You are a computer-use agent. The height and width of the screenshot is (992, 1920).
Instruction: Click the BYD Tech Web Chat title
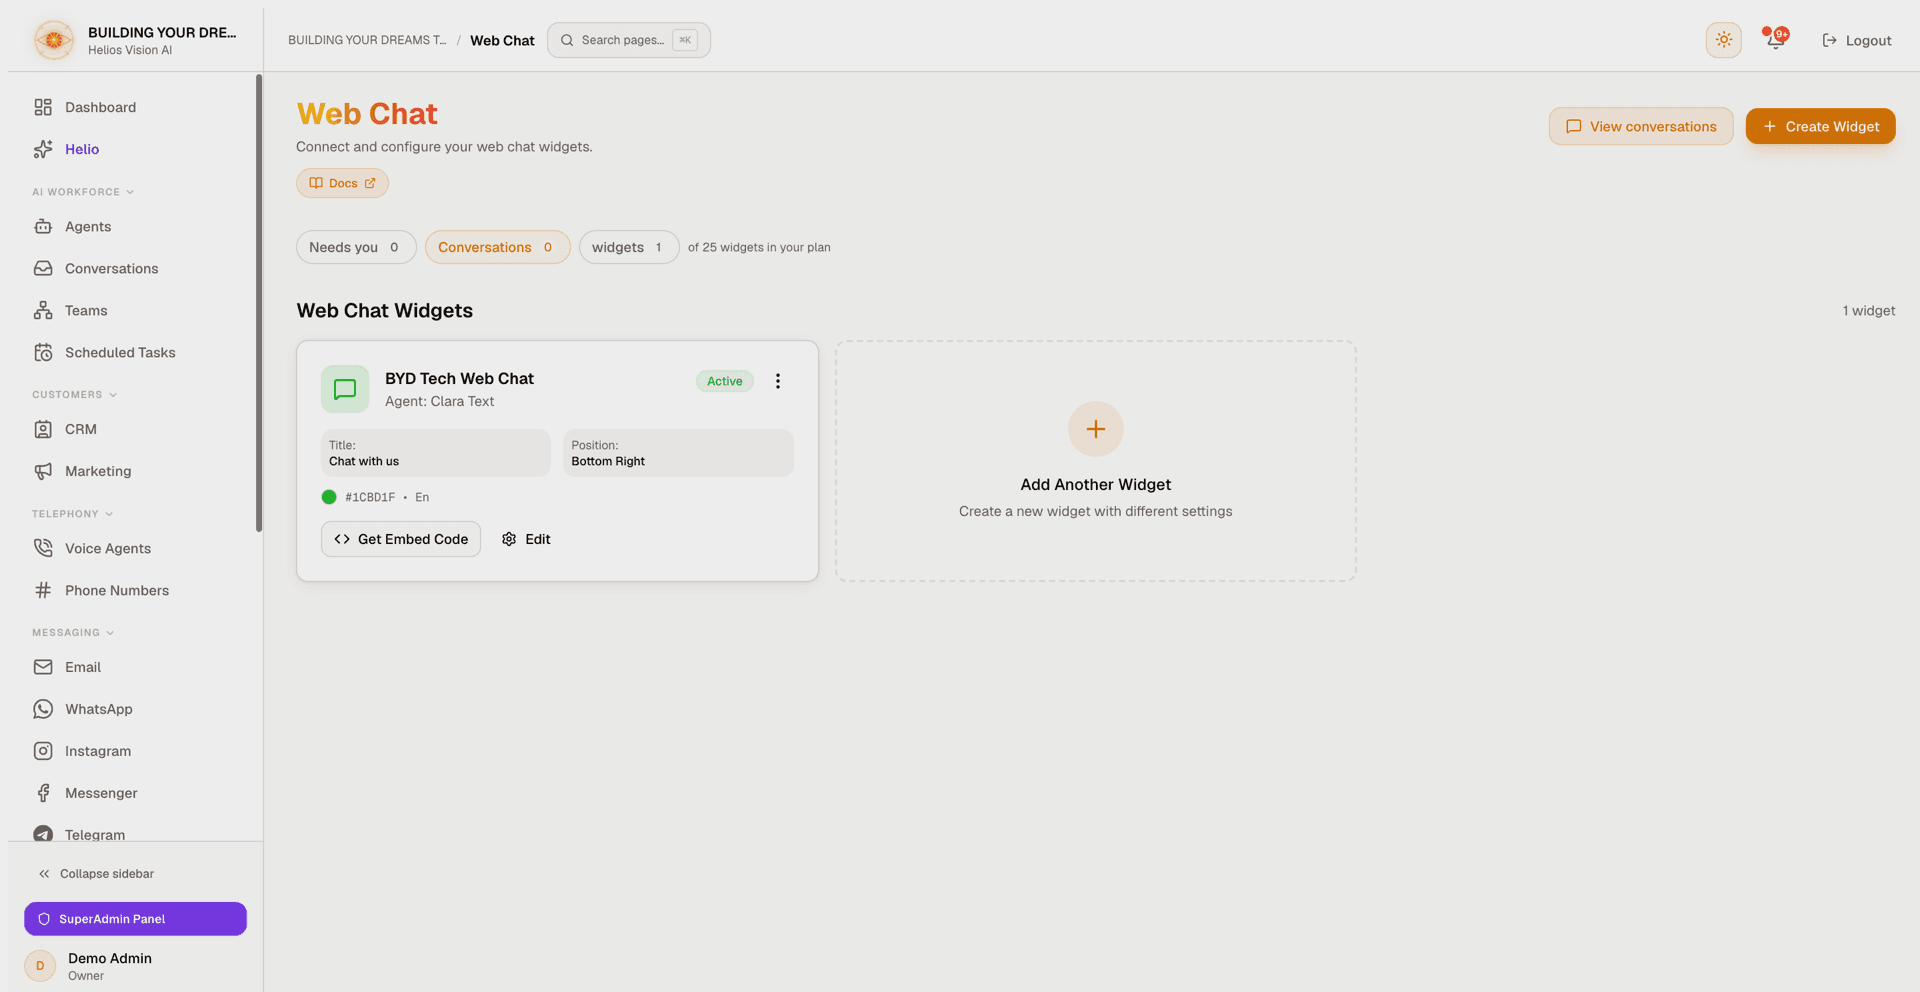(459, 378)
